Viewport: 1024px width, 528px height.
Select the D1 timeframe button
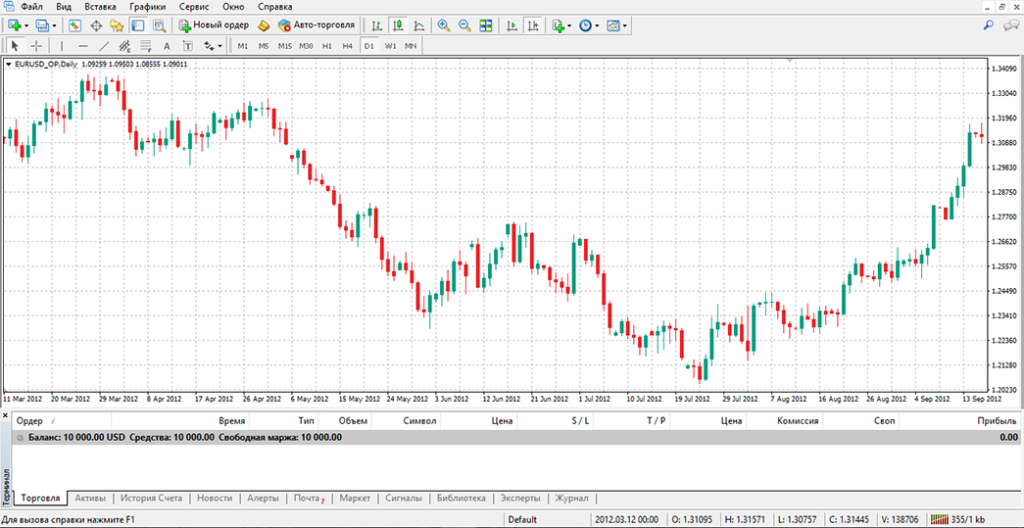pos(369,46)
